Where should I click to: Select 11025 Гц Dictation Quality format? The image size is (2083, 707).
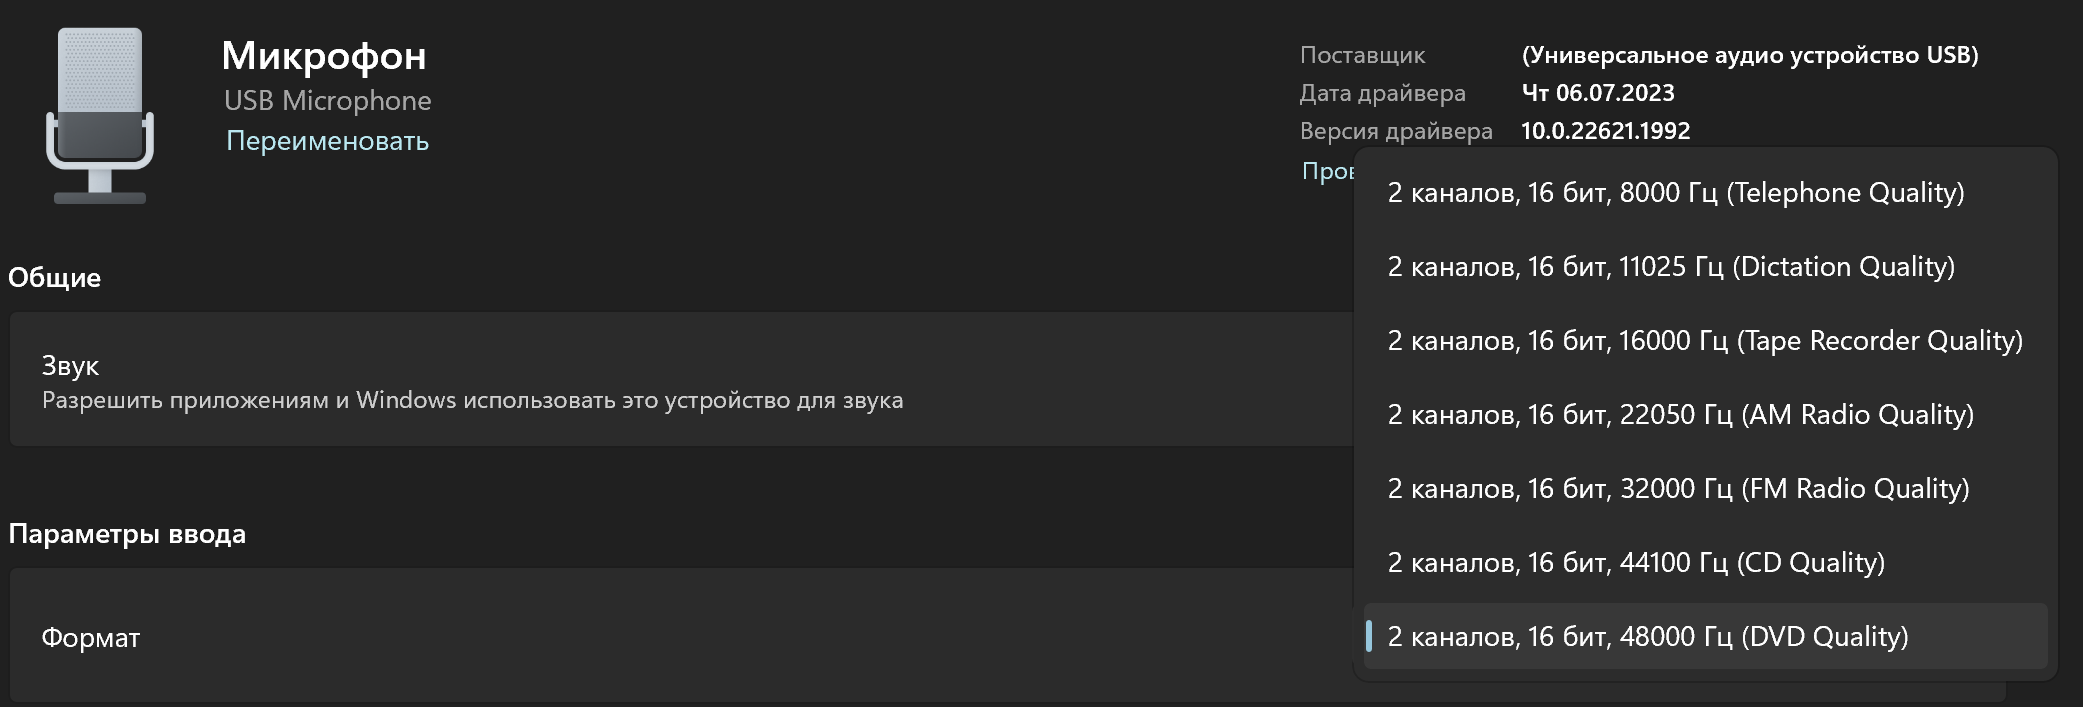coord(1670,267)
